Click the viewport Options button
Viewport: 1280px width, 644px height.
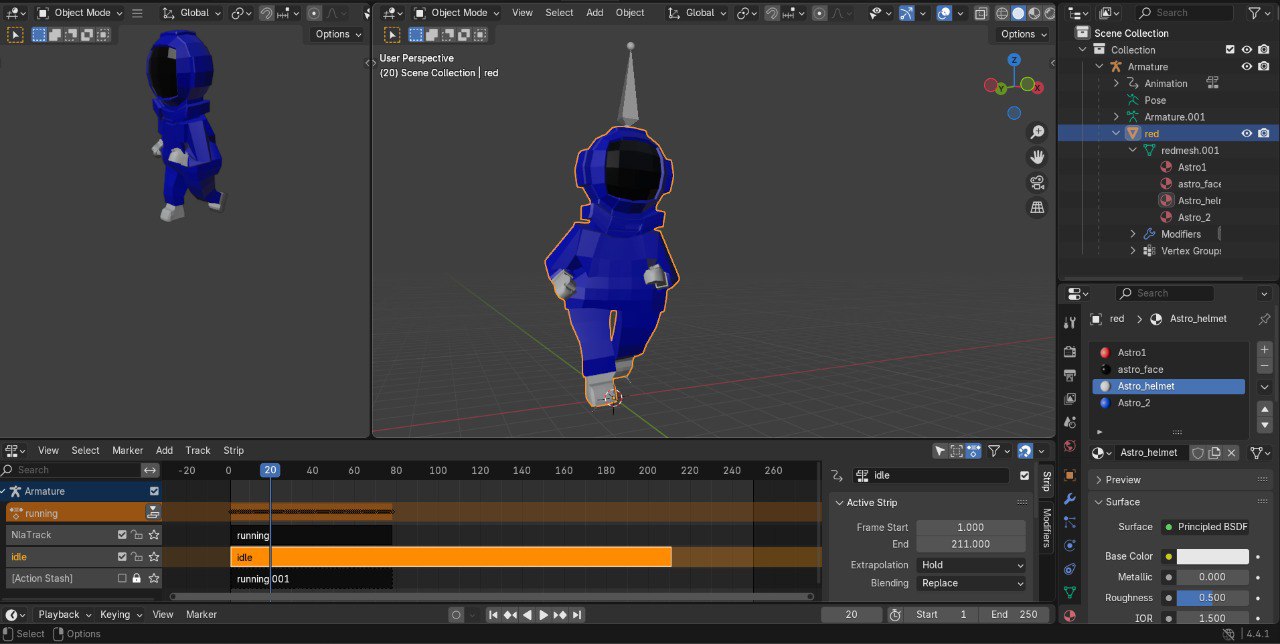click(1018, 34)
